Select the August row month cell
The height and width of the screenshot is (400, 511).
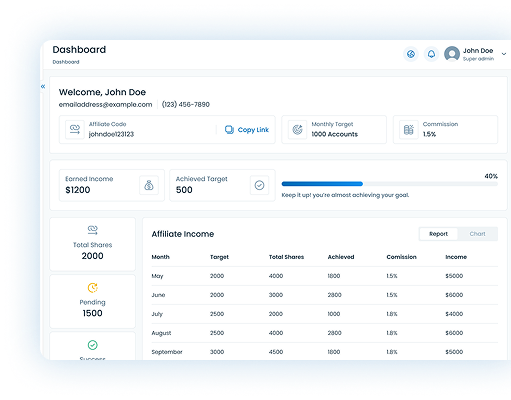pos(161,333)
